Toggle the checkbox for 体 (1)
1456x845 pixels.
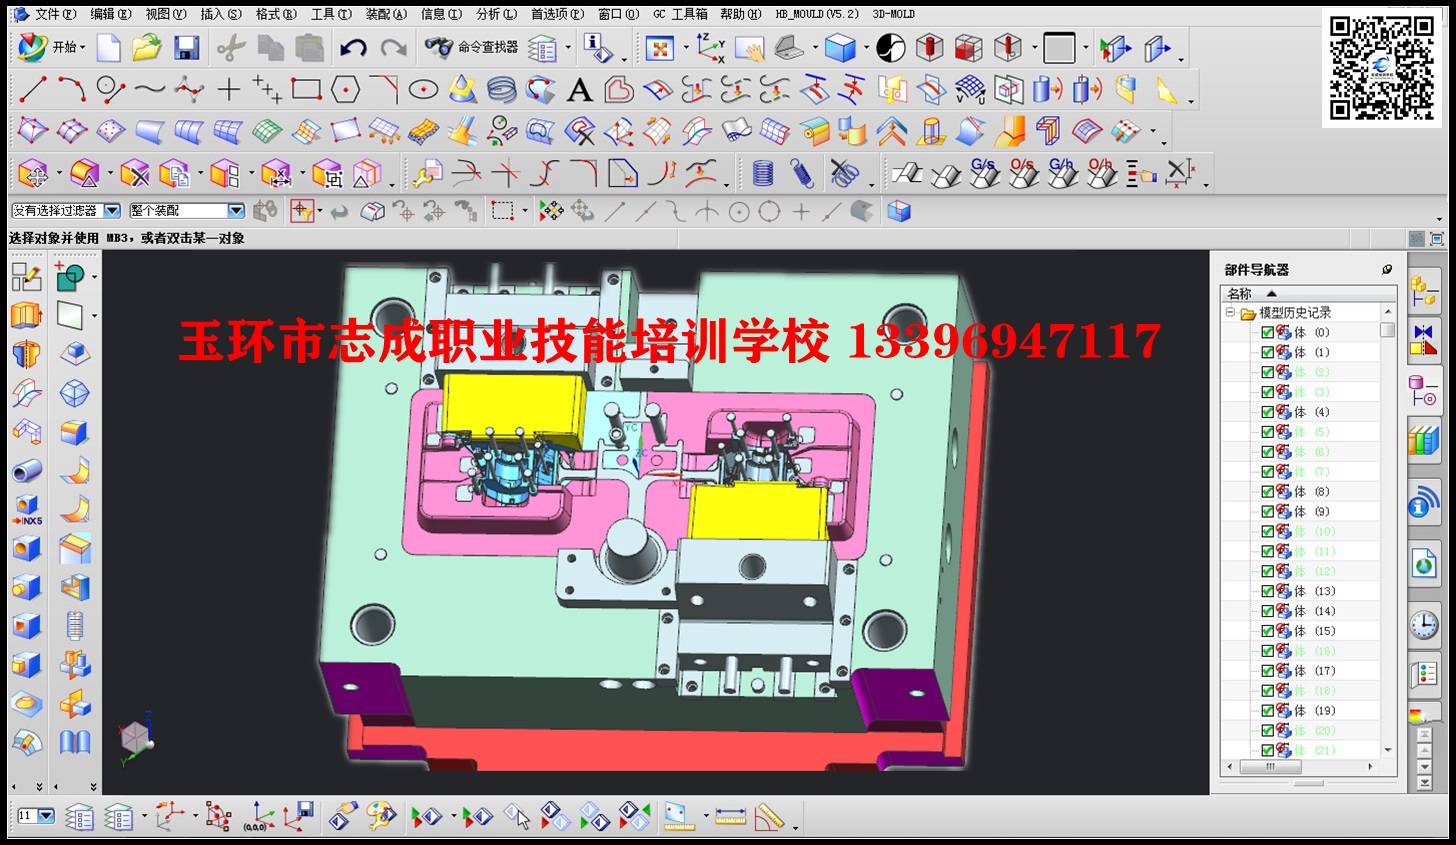1267,352
